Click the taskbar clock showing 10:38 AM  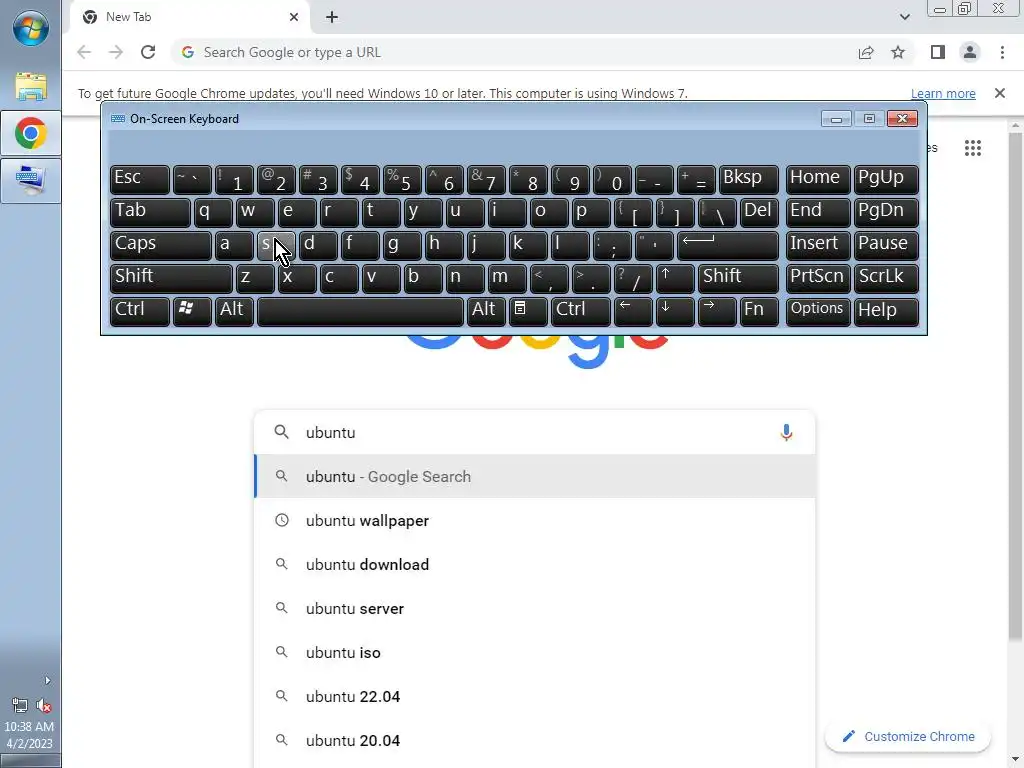coord(29,735)
